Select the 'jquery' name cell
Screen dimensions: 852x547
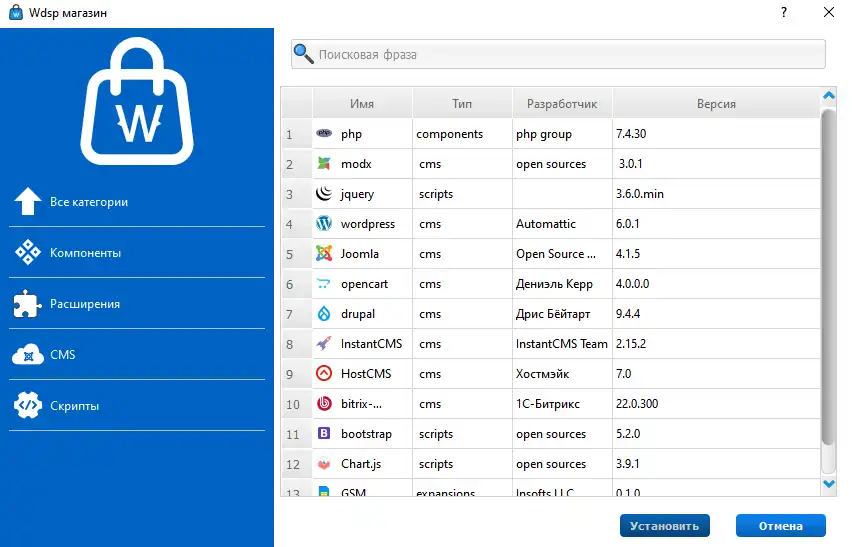click(x=362, y=193)
